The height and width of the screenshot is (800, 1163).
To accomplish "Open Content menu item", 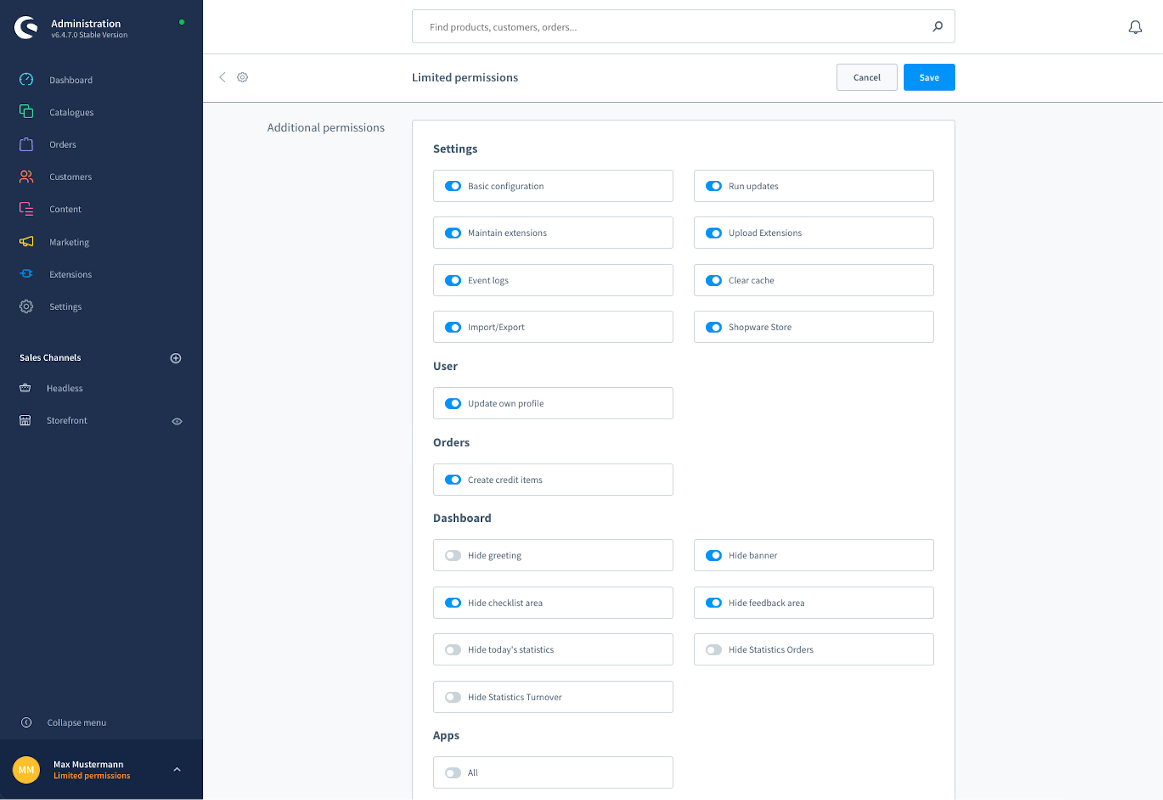I will point(65,209).
